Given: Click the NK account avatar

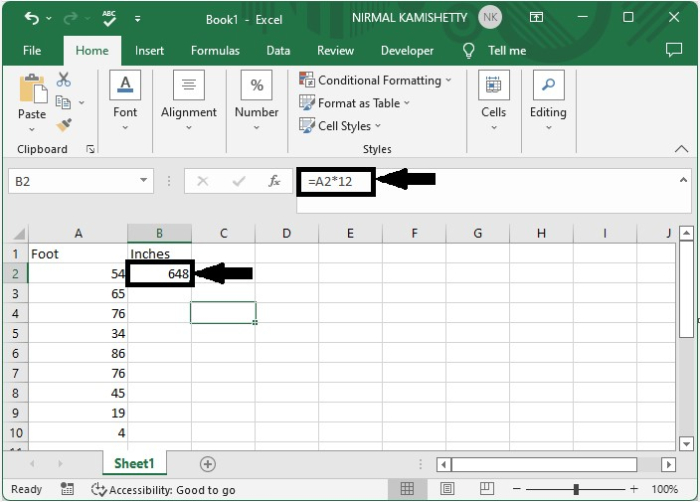Looking at the screenshot, I should tap(490, 17).
